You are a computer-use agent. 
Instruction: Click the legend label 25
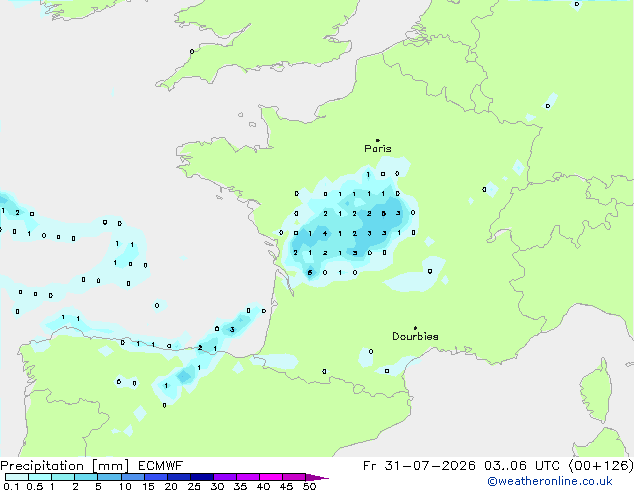point(194,486)
